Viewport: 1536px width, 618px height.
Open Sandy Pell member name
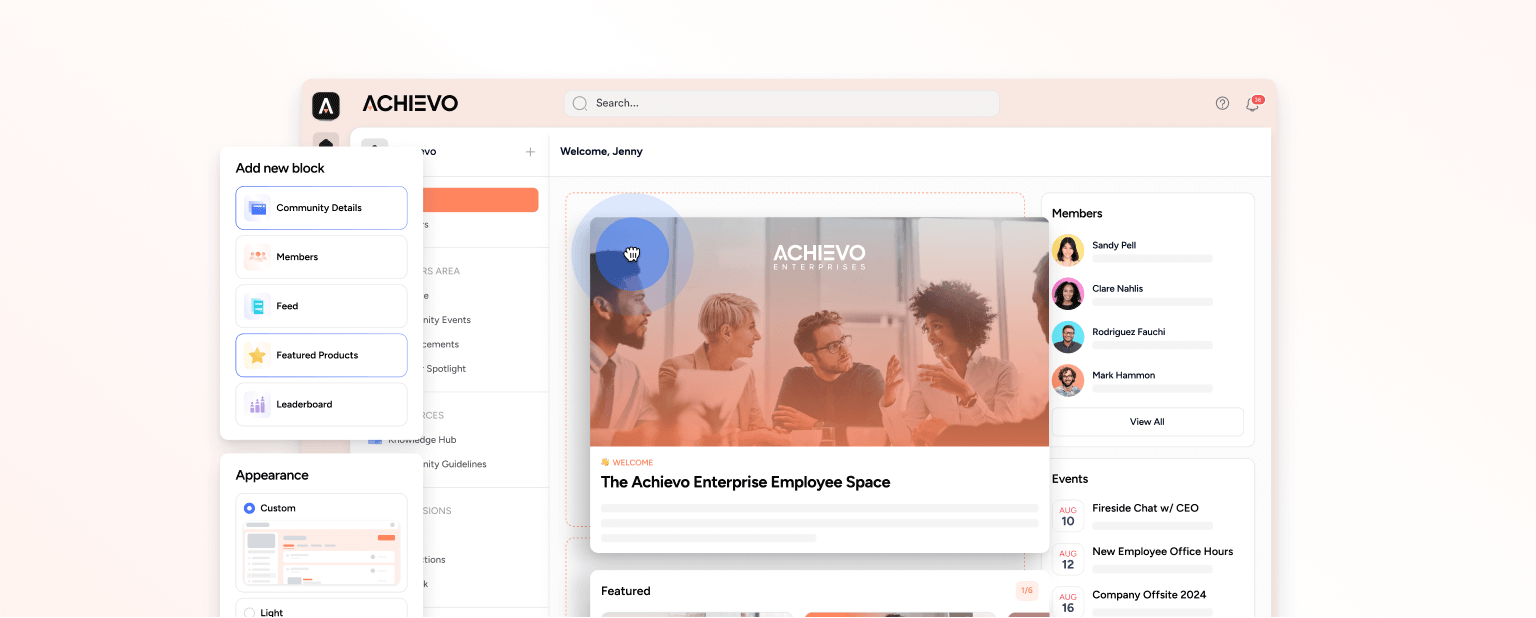tap(1114, 245)
